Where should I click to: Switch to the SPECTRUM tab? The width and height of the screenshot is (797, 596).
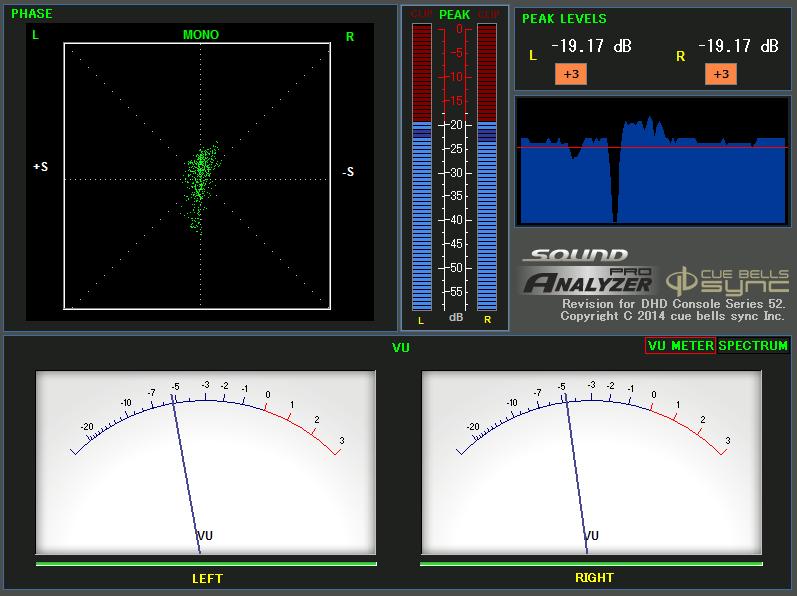point(753,346)
